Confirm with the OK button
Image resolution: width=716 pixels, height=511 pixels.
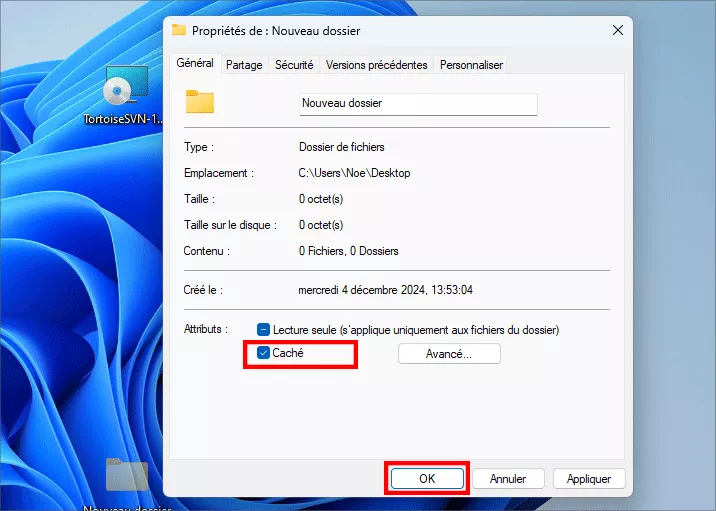coord(427,479)
